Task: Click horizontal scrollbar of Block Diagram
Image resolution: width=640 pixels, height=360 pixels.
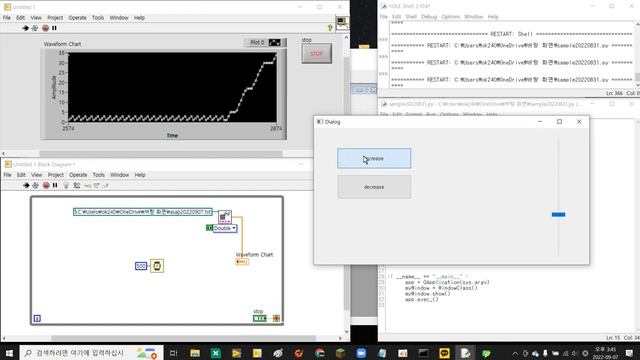Action: [x=183, y=338]
